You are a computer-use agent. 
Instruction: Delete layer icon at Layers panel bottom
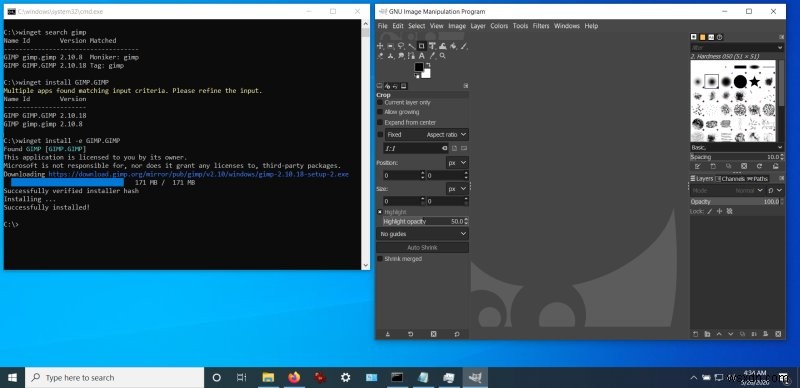click(x=778, y=334)
